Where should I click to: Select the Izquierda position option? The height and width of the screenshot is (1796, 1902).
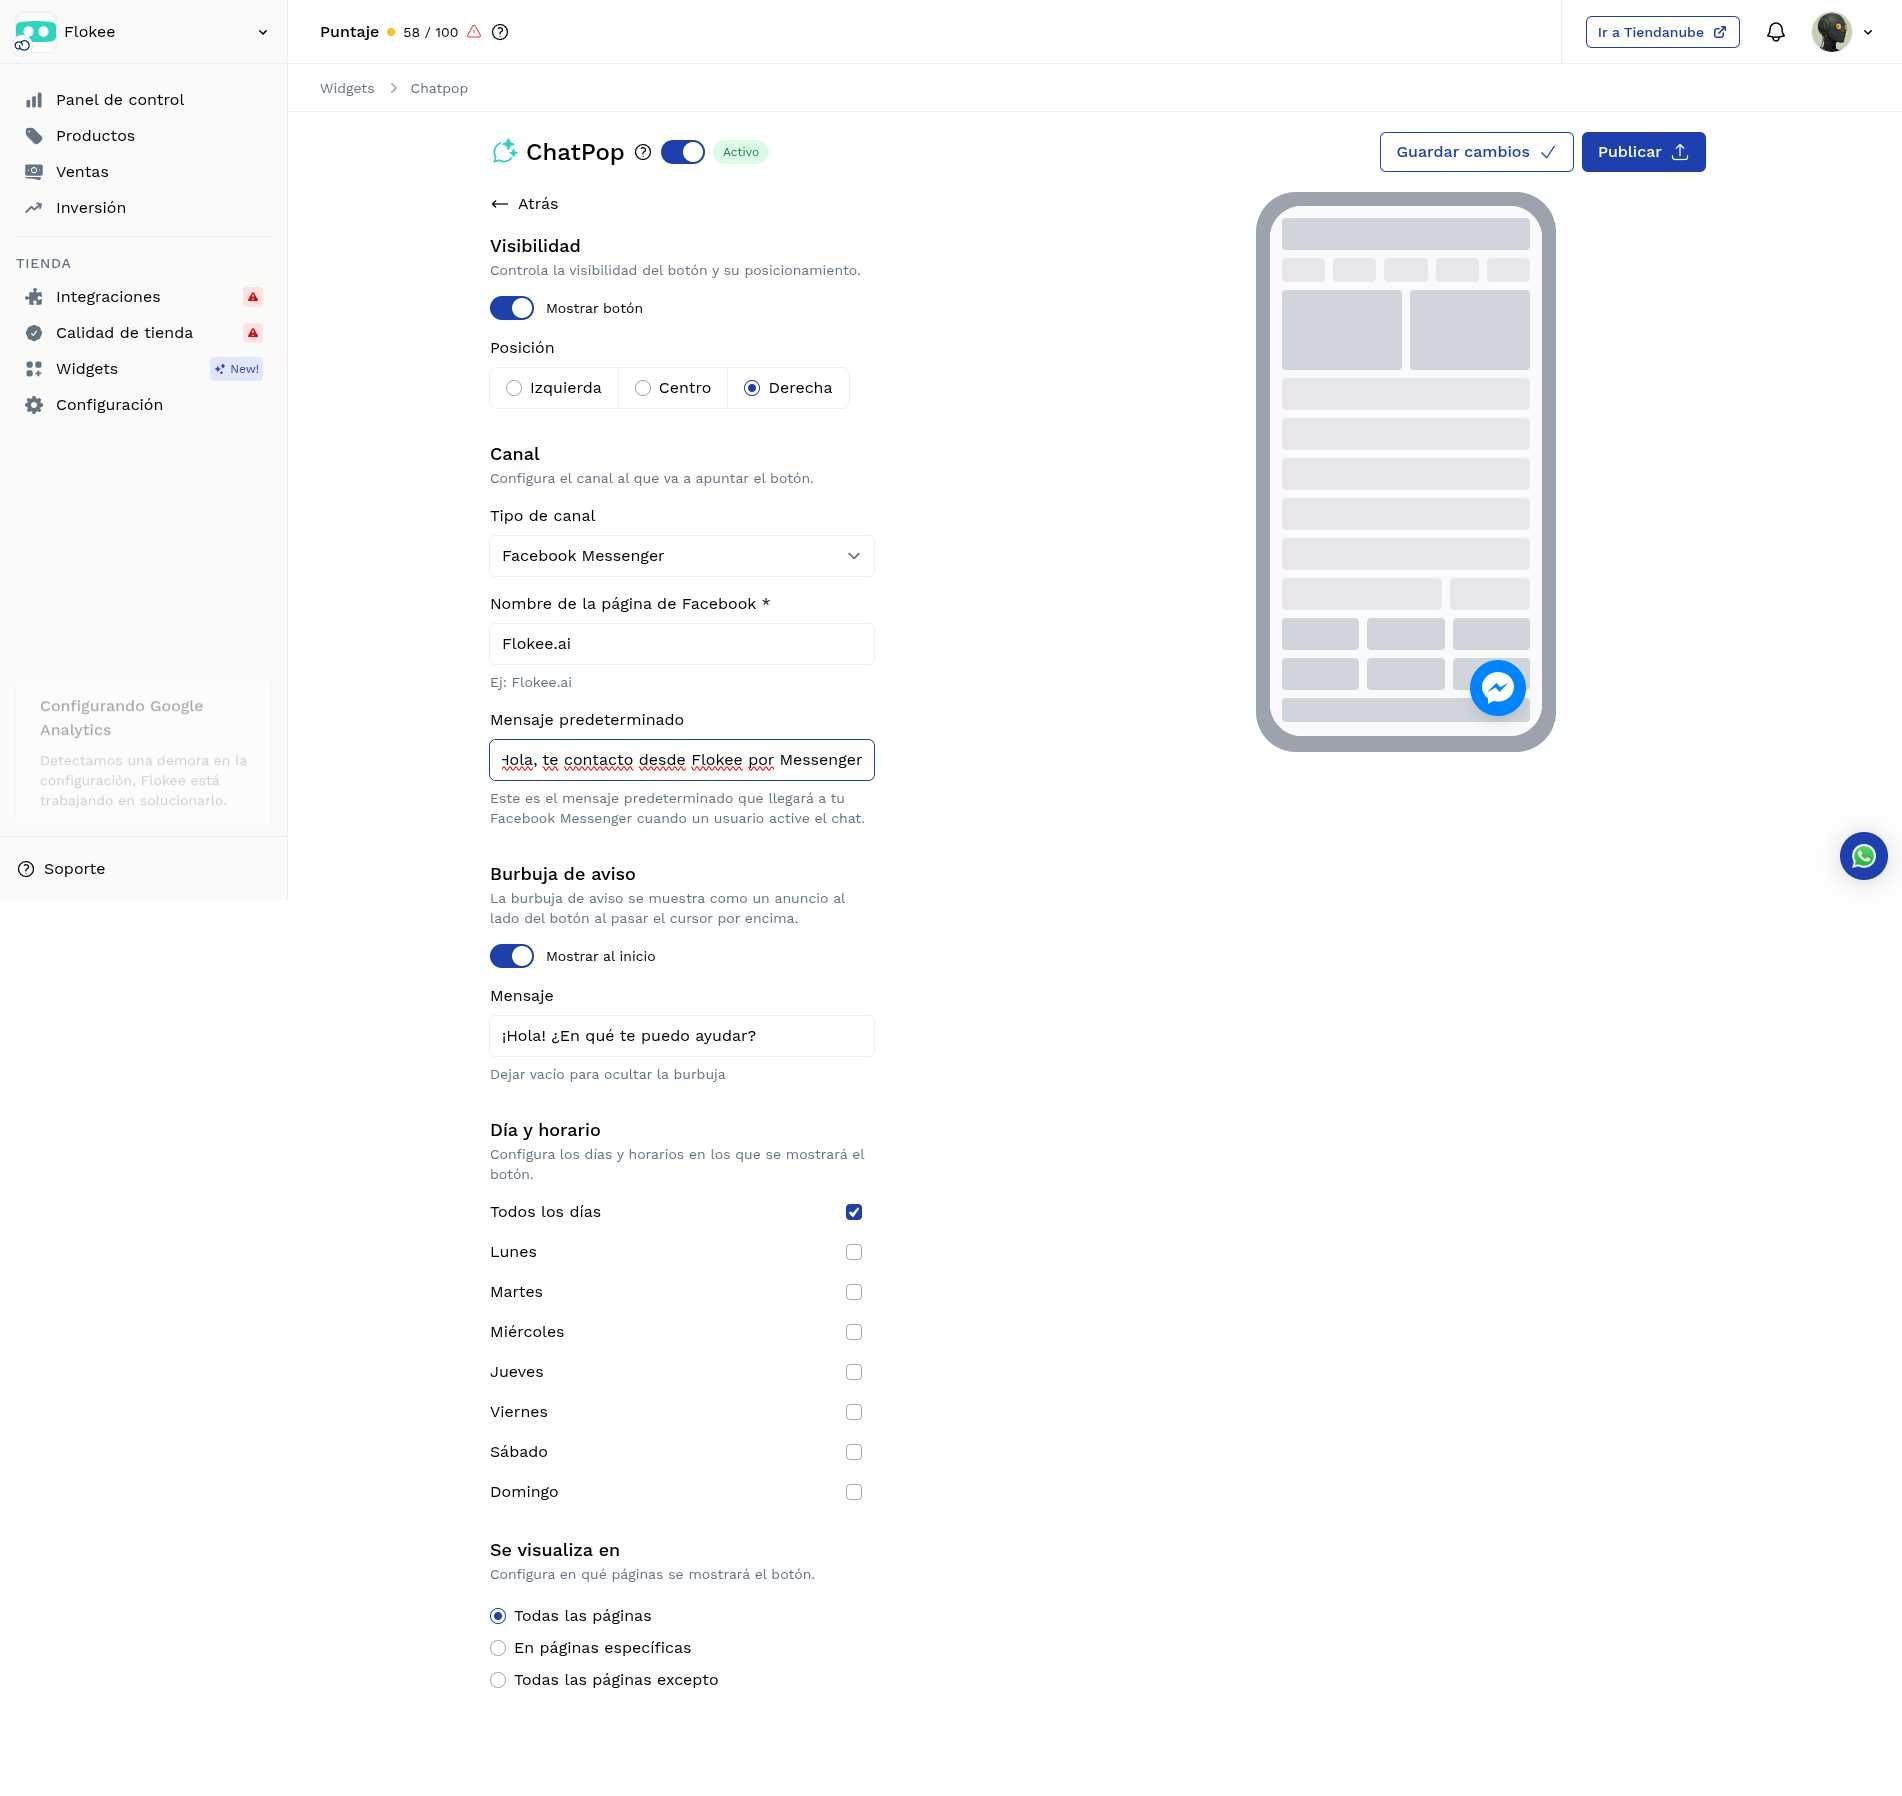coord(514,388)
